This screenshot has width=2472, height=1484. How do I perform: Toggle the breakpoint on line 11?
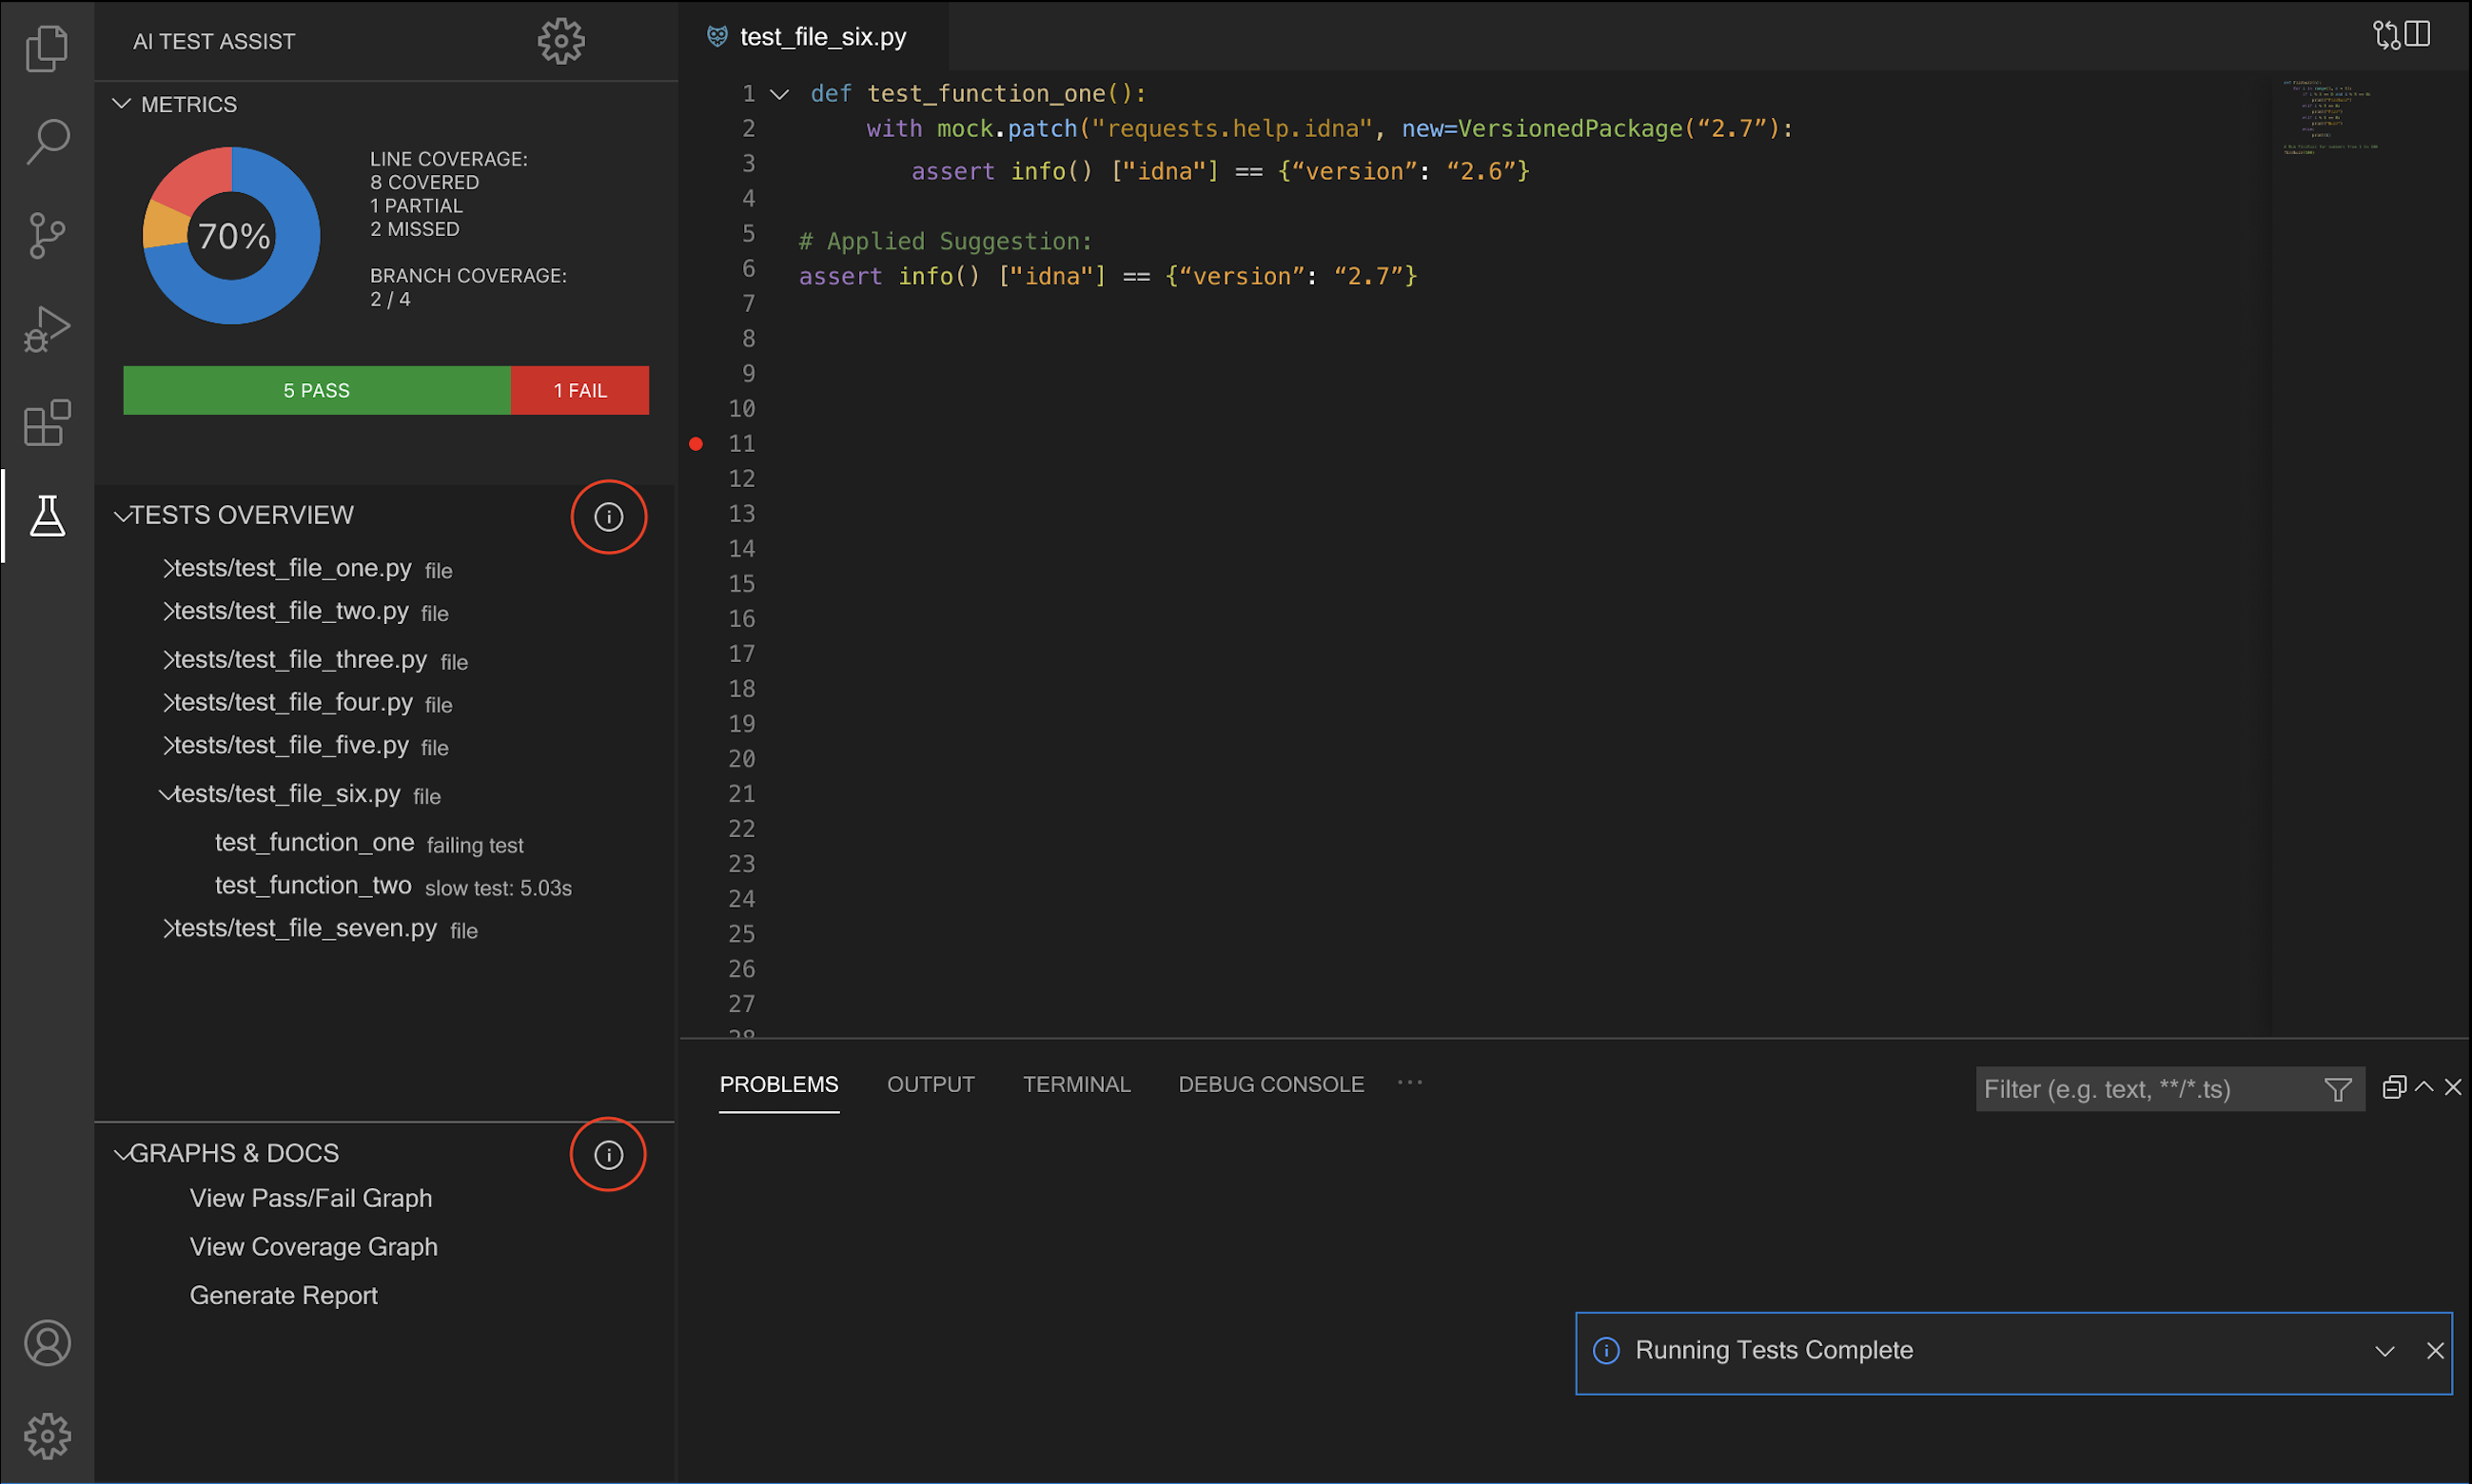(x=696, y=443)
